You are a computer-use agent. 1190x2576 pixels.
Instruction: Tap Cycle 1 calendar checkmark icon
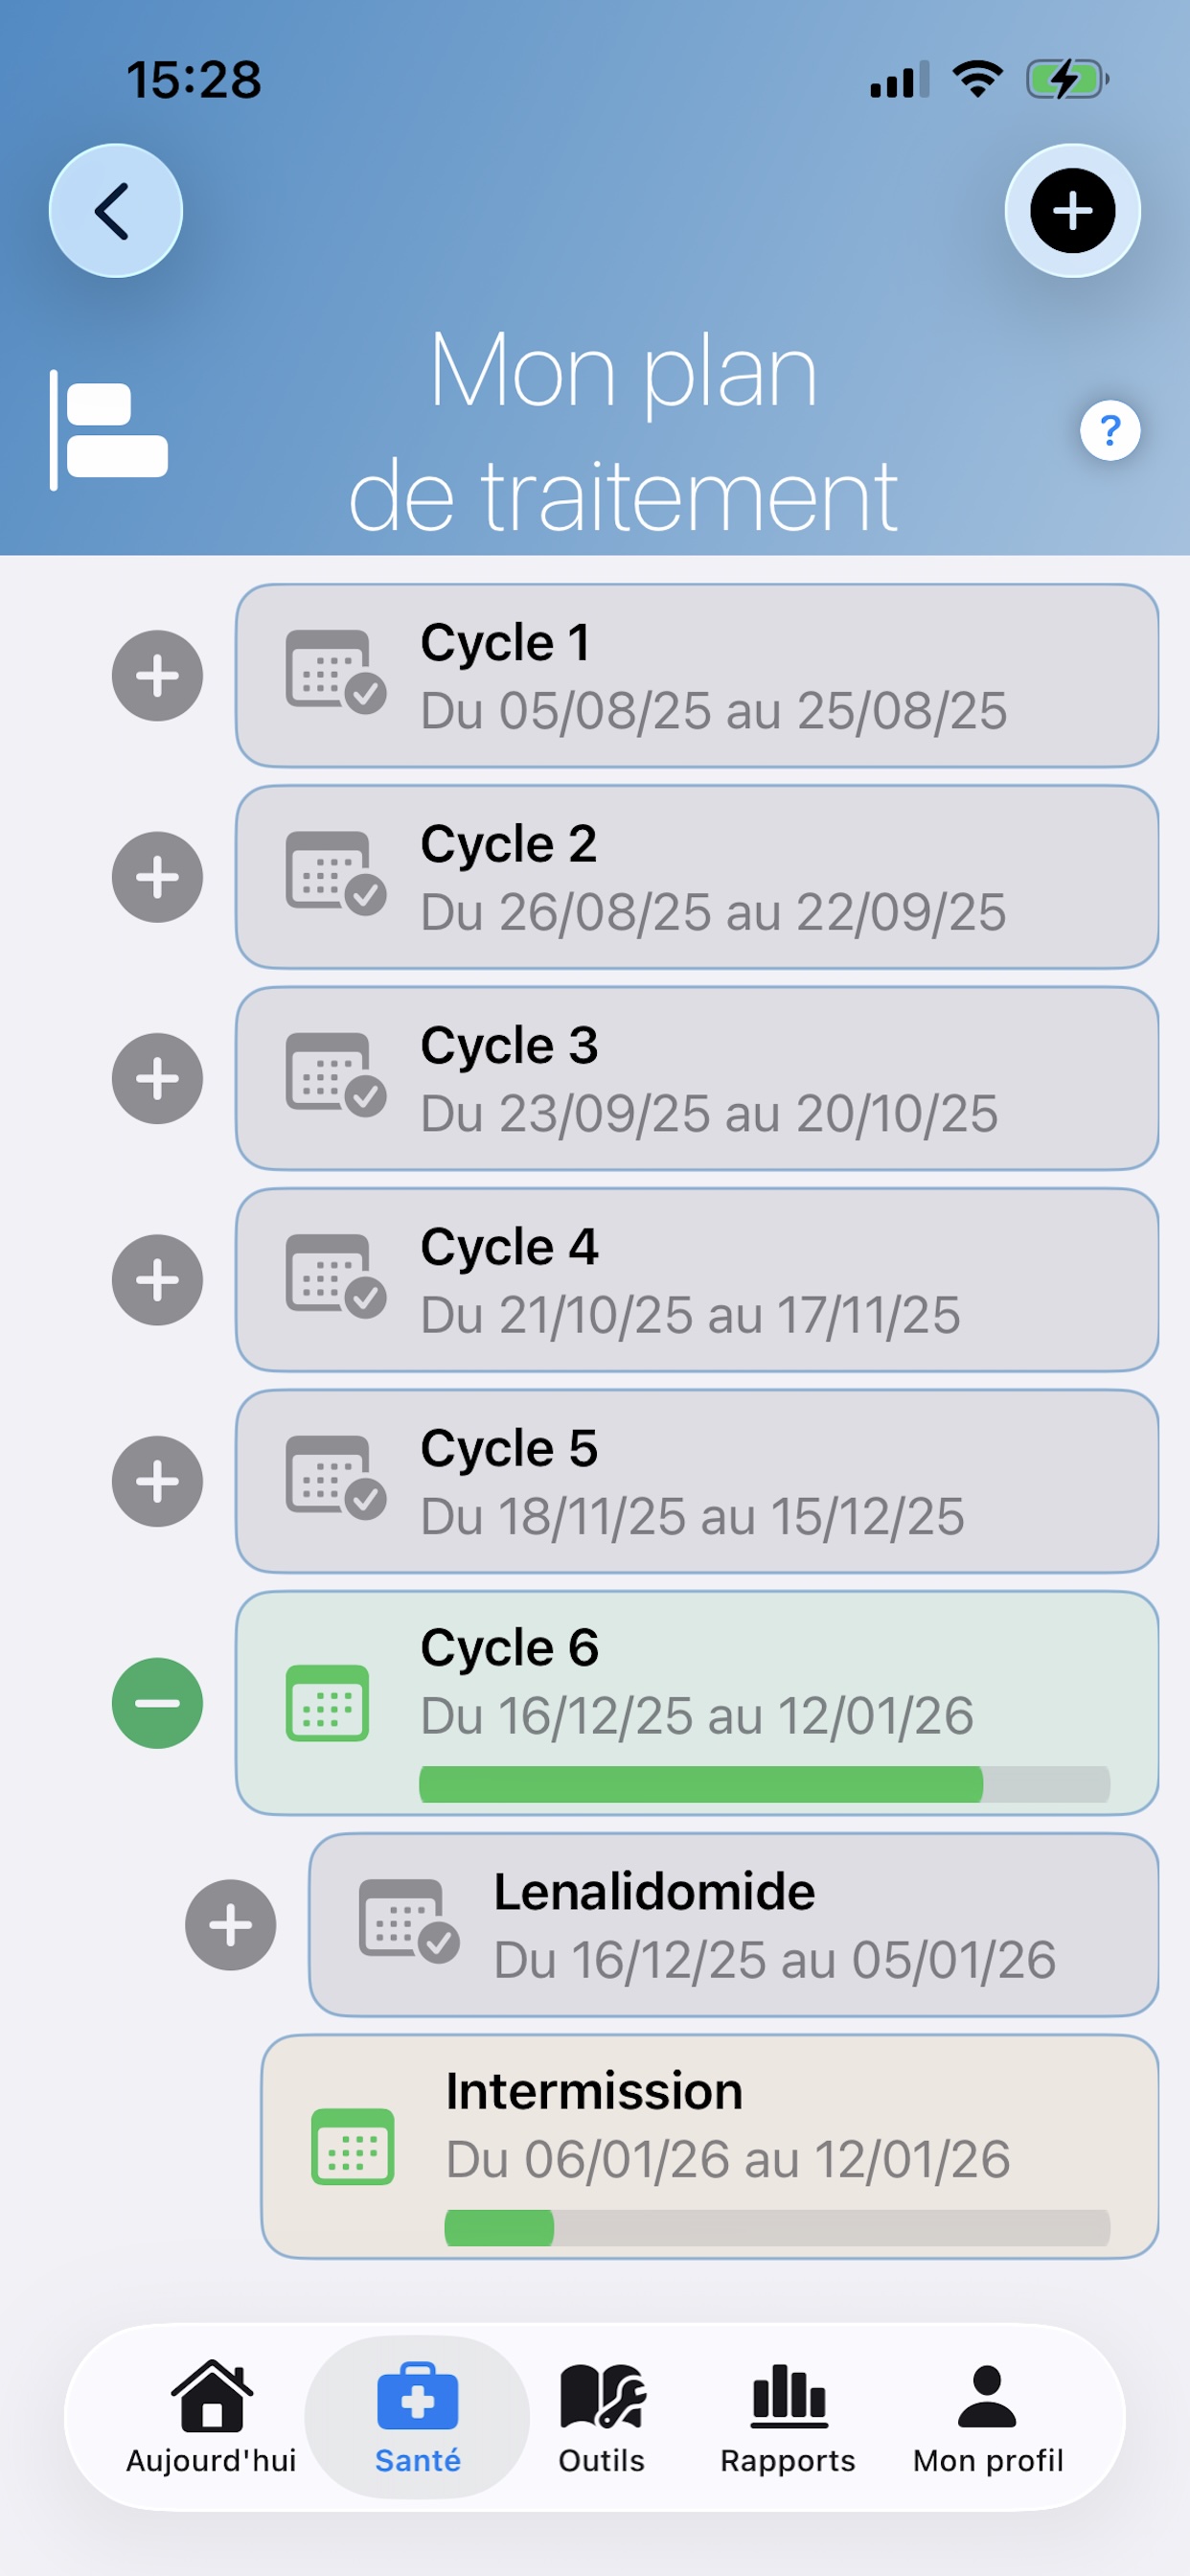[x=335, y=672]
